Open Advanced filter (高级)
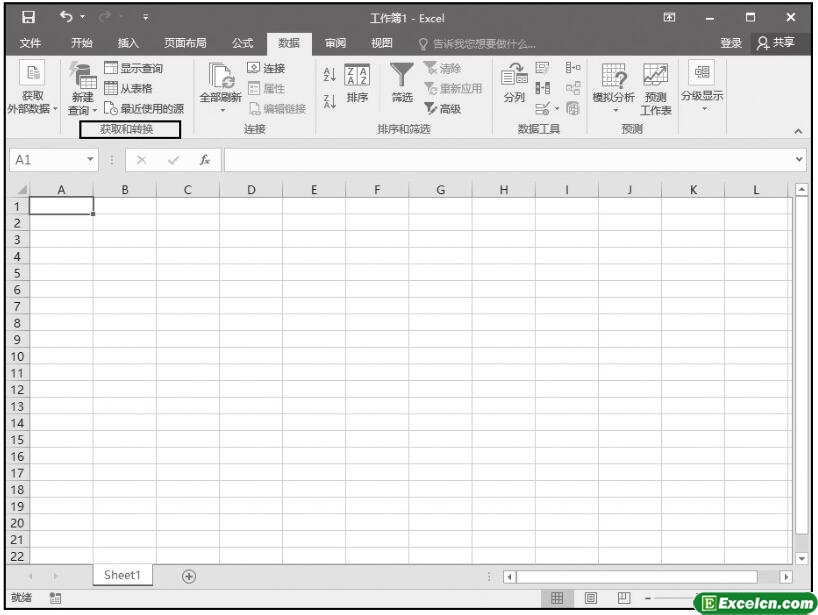 point(442,108)
